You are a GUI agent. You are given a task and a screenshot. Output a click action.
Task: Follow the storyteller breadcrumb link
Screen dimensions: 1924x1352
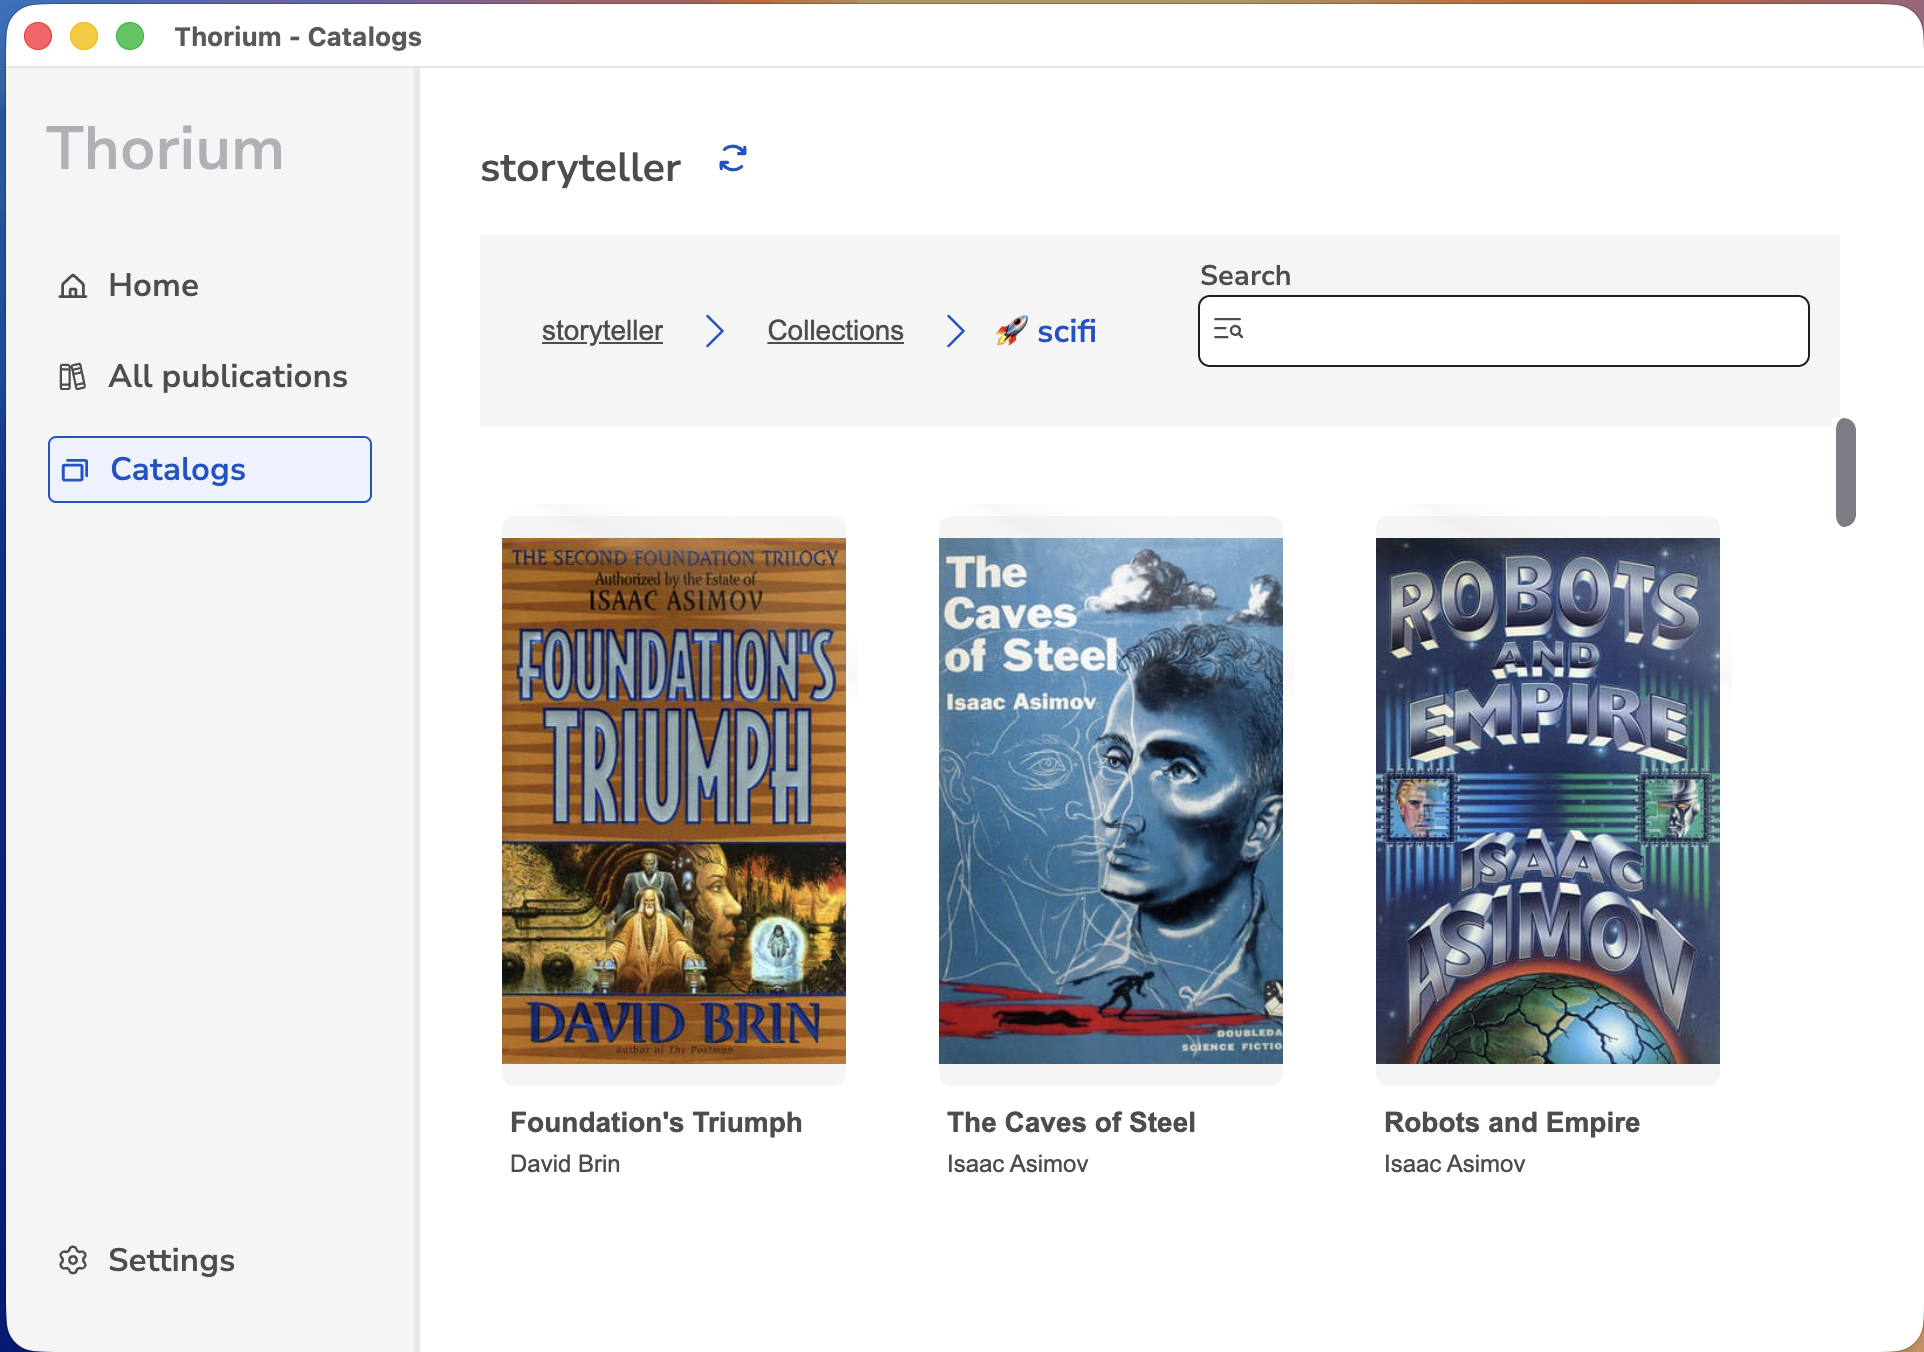(x=602, y=331)
